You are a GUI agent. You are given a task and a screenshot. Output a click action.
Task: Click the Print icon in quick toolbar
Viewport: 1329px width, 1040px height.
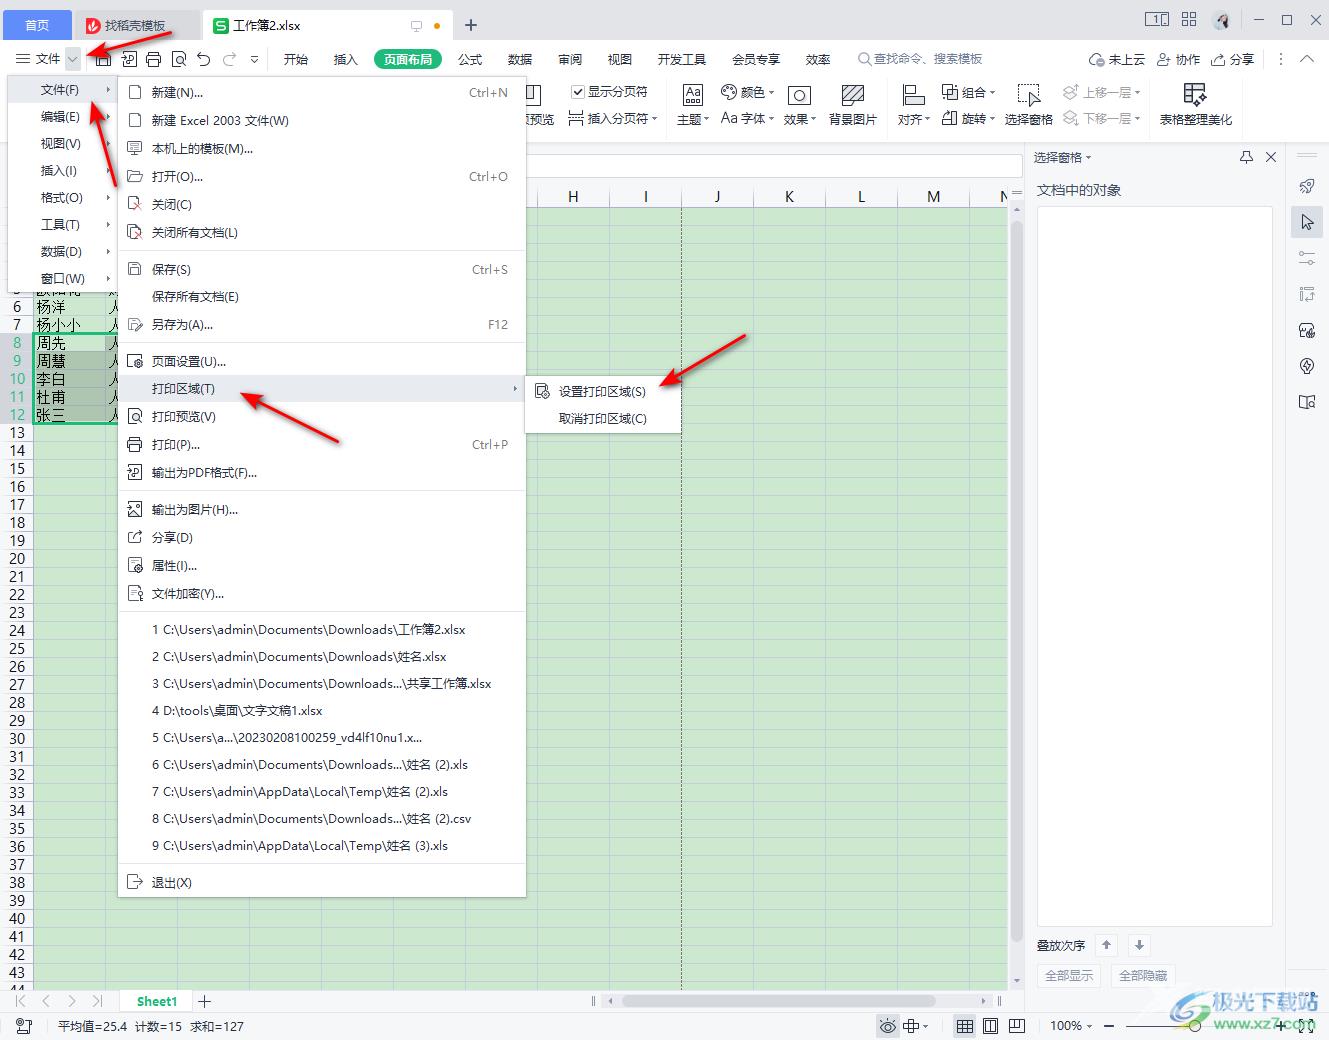(153, 60)
